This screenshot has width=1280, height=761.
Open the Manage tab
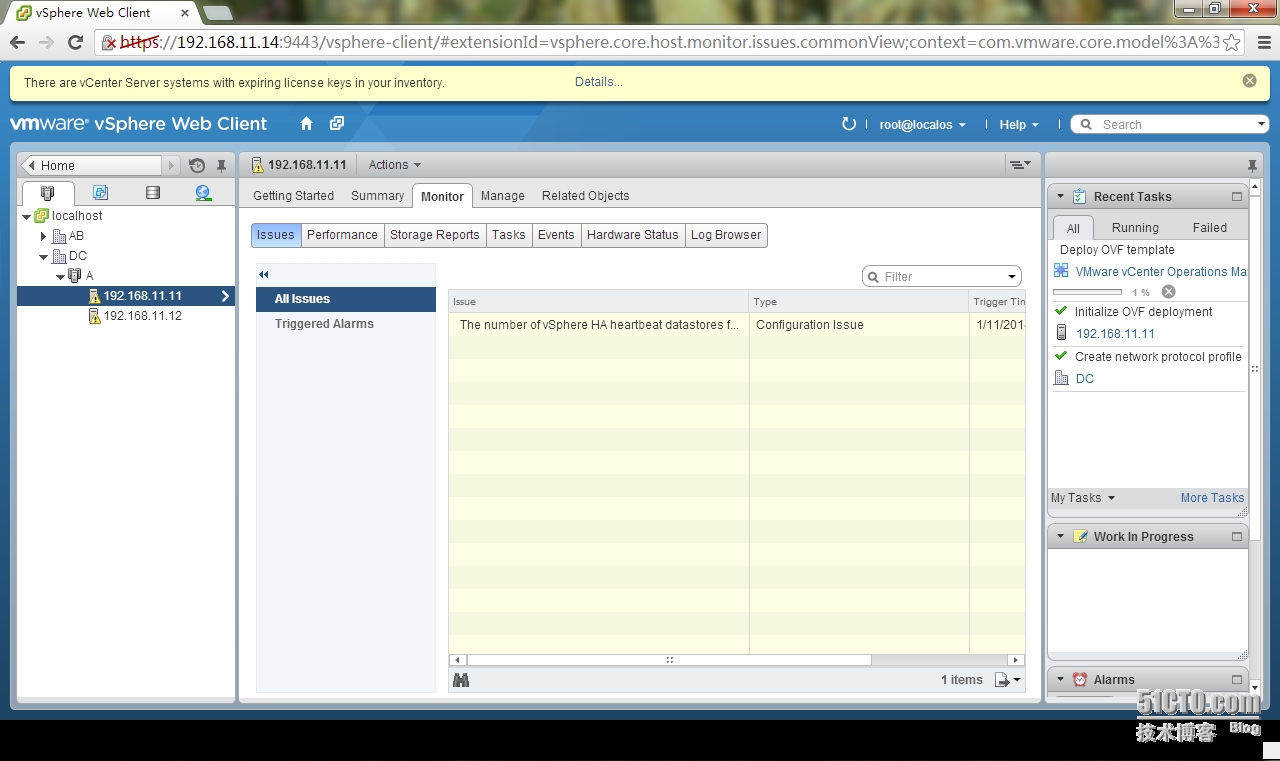tap(502, 196)
